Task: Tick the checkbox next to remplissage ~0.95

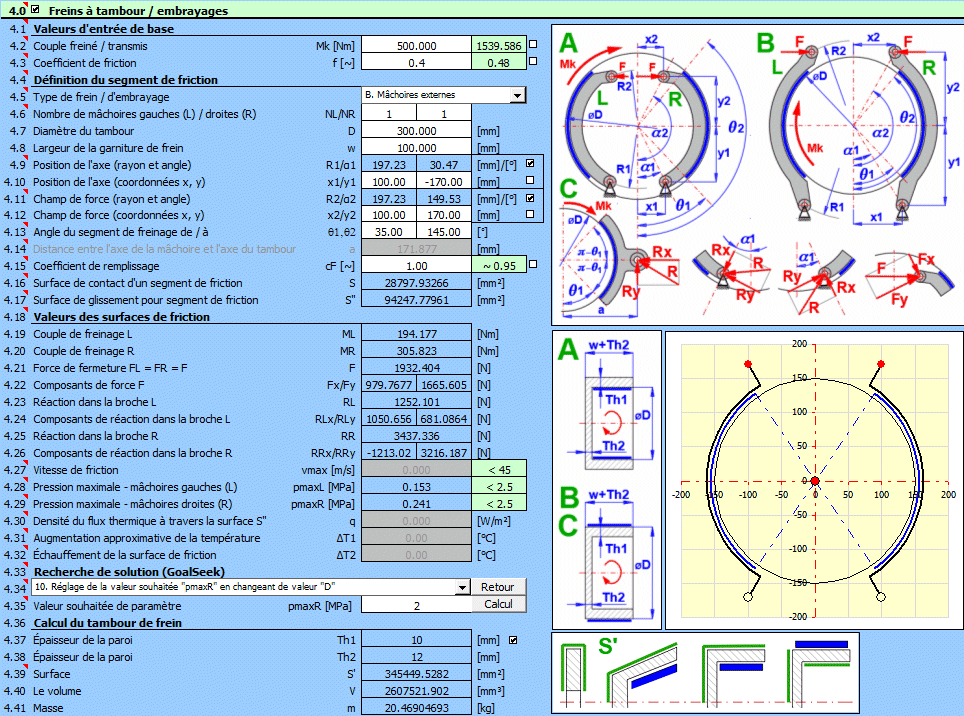Action: click(533, 264)
